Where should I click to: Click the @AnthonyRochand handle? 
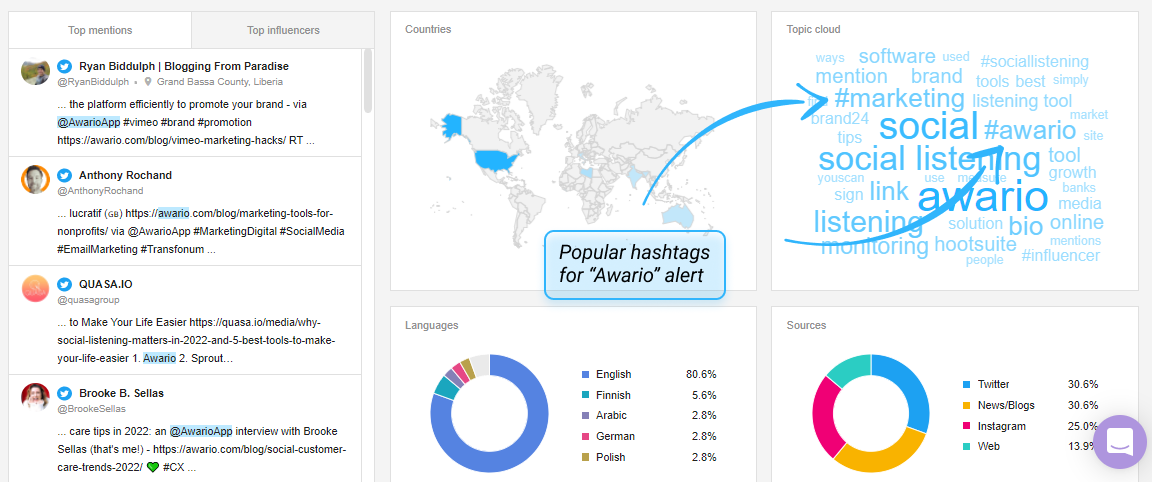coord(100,191)
